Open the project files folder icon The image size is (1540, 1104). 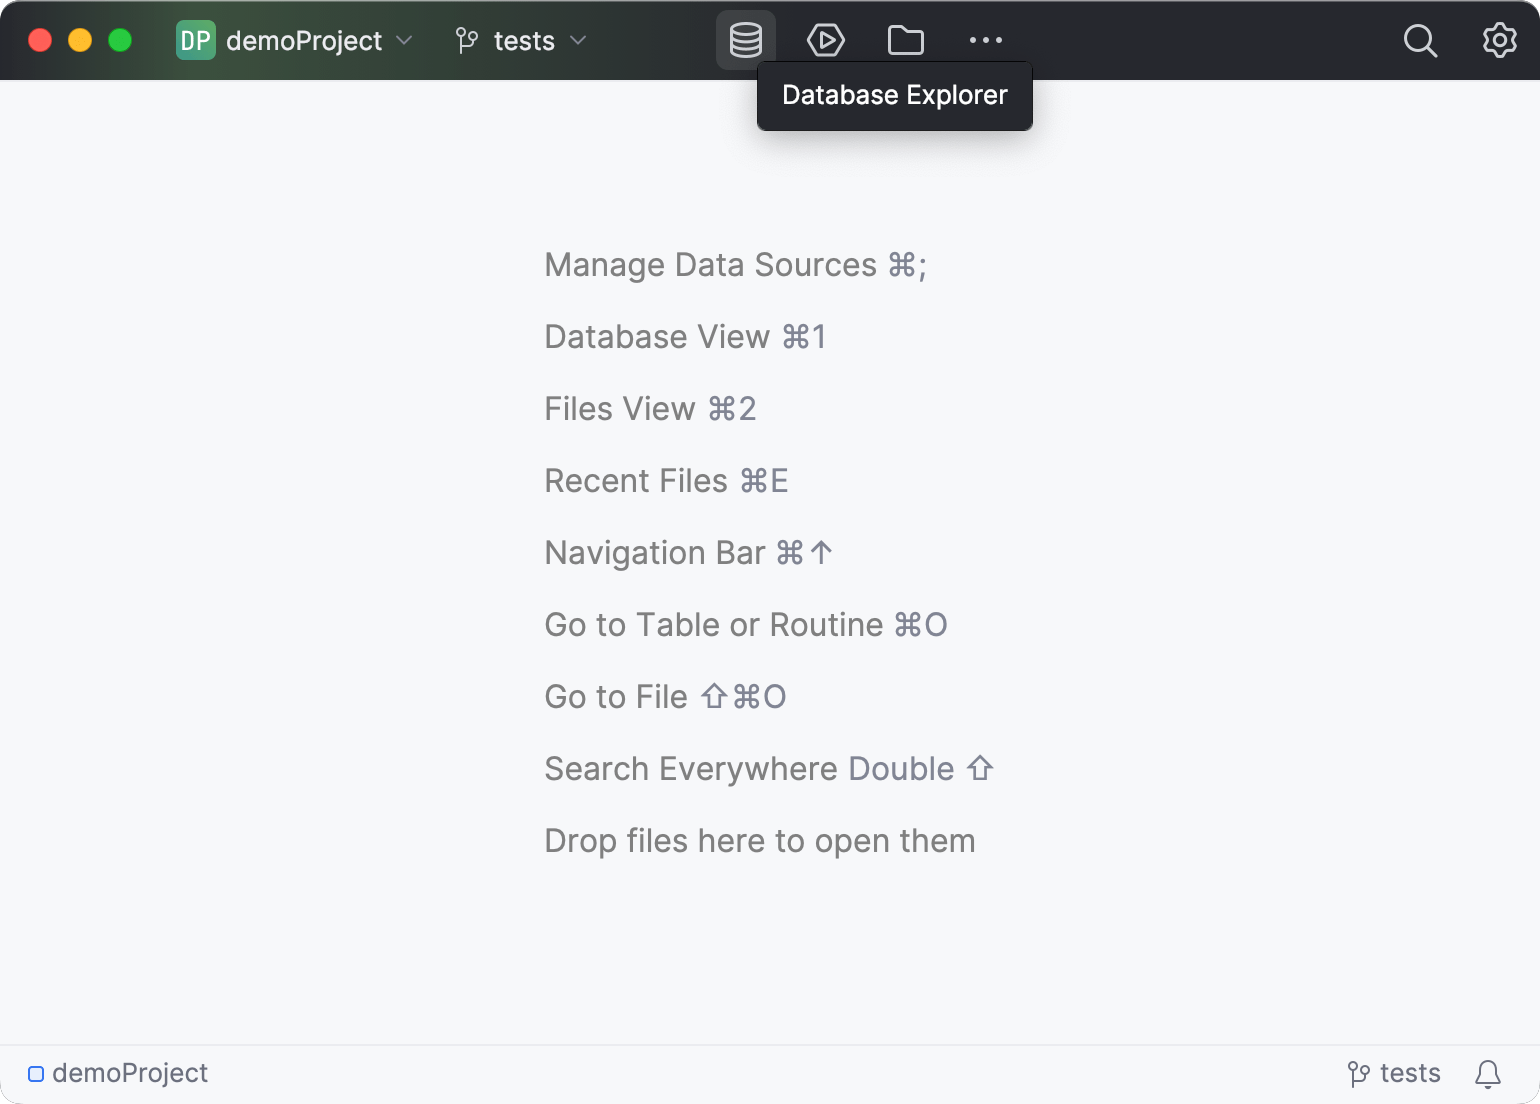[905, 40]
